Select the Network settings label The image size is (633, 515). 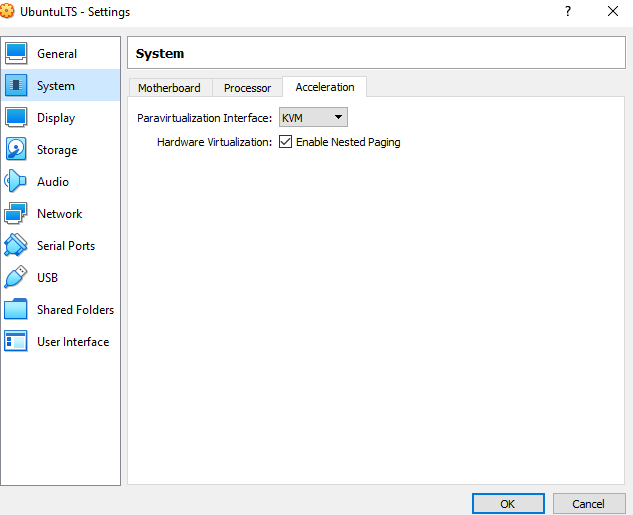[60, 214]
